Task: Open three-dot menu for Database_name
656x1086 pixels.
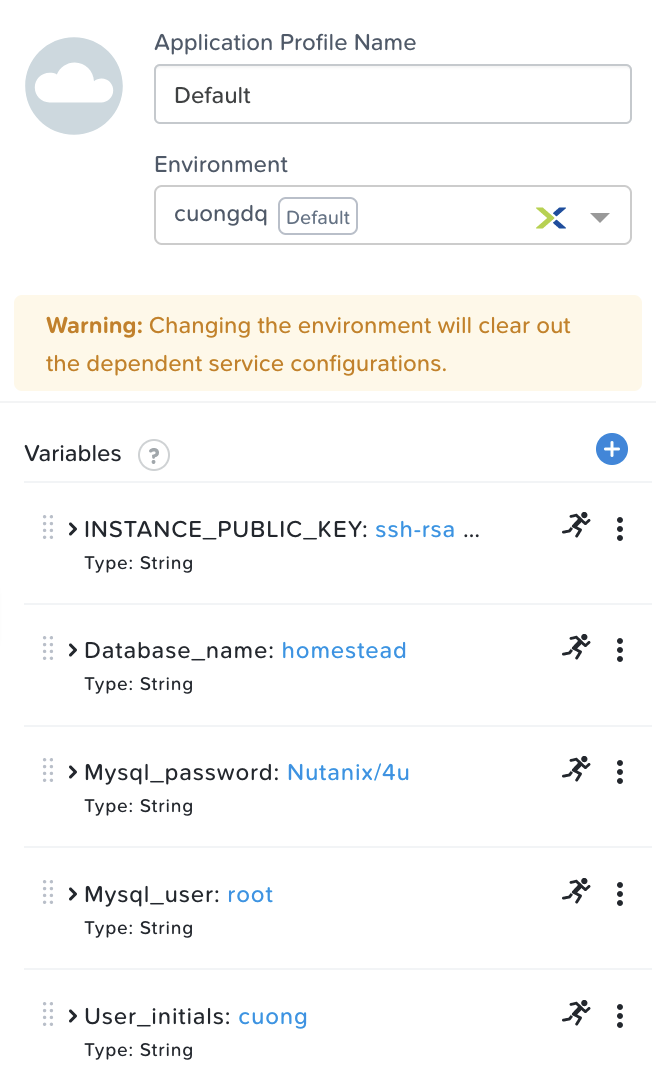Action: coord(620,651)
